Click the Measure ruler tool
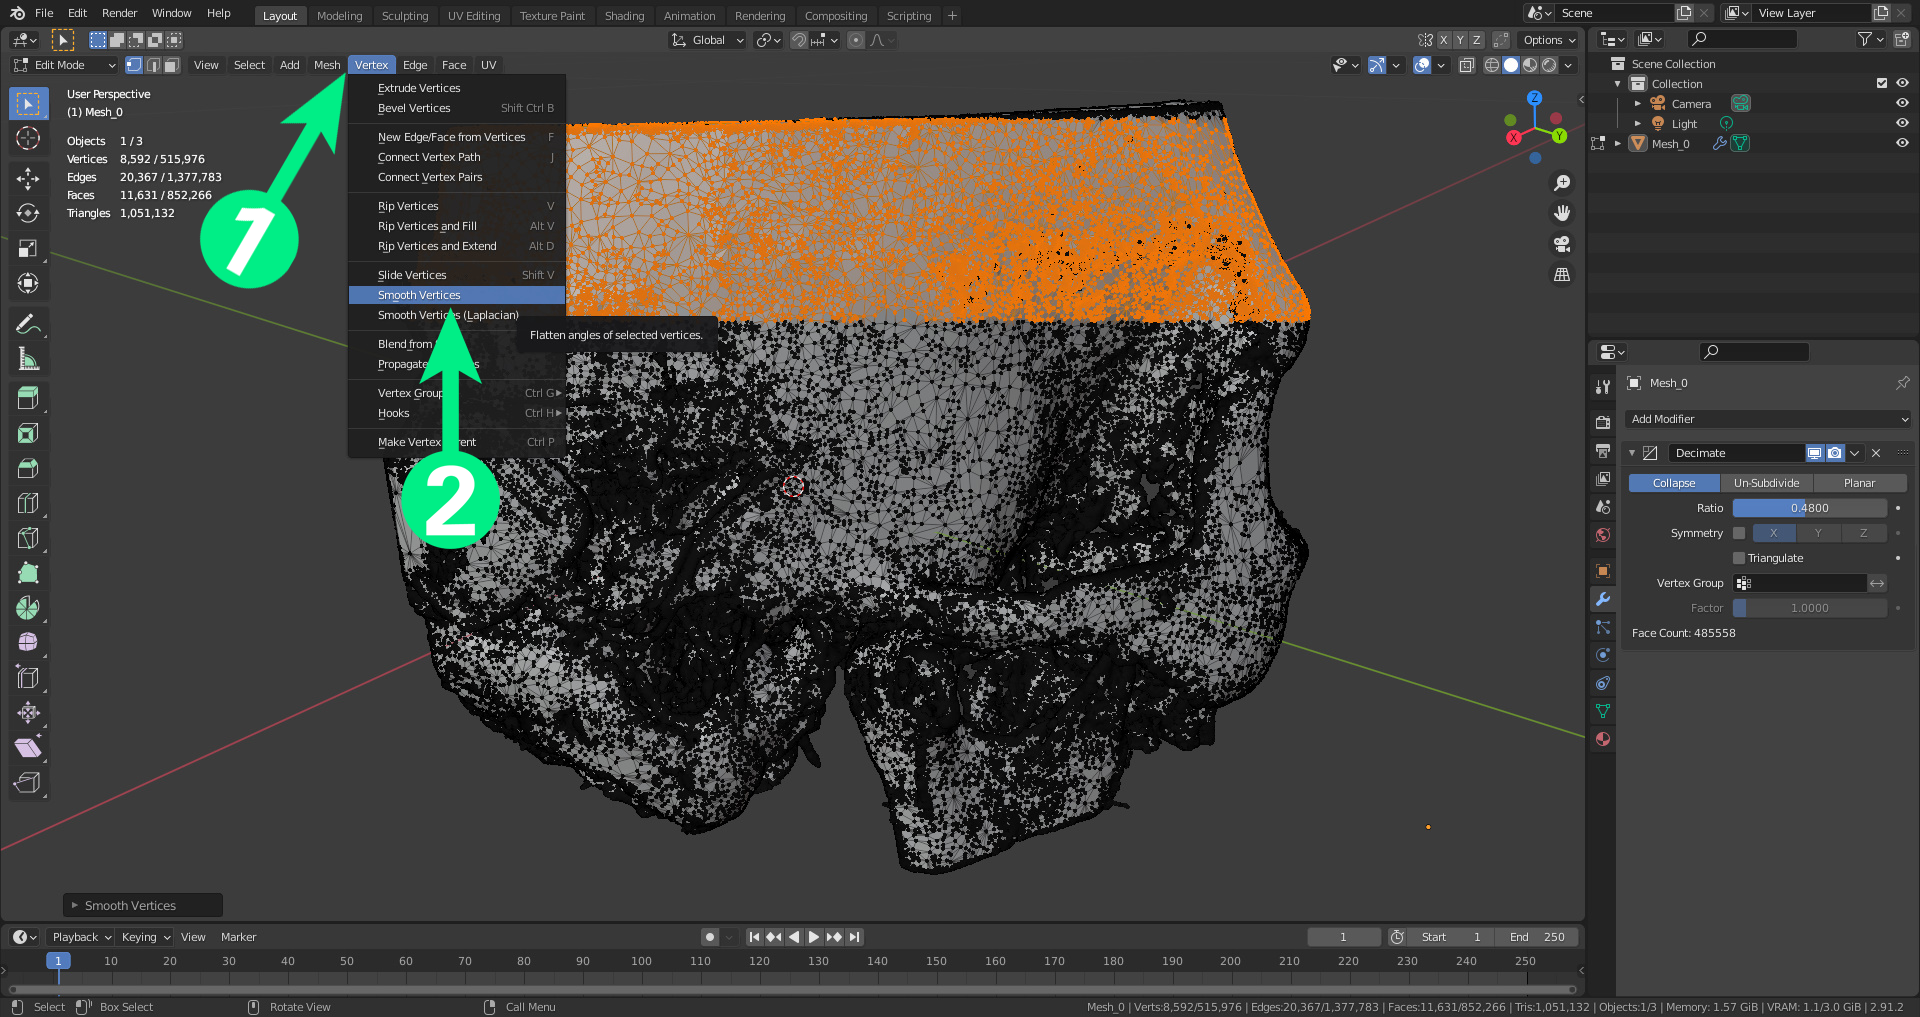This screenshot has width=1920, height=1017. pos(28,359)
